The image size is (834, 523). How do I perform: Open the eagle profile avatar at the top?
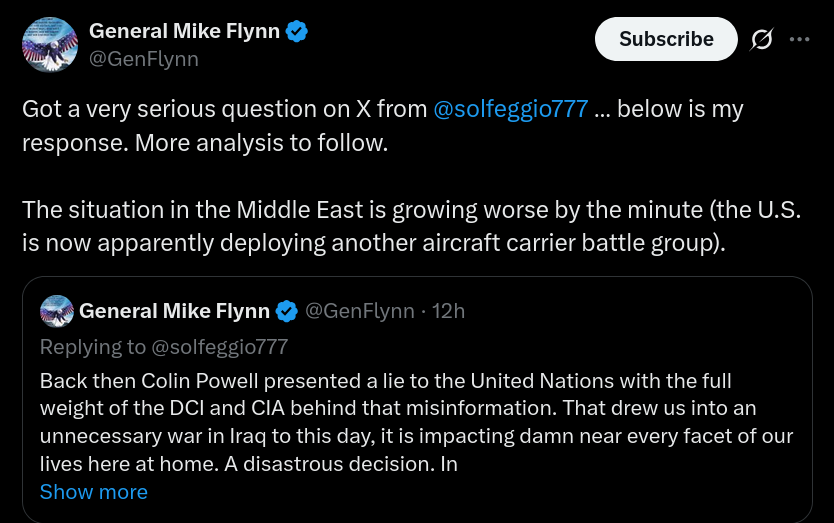pyautogui.click(x=50, y=45)
